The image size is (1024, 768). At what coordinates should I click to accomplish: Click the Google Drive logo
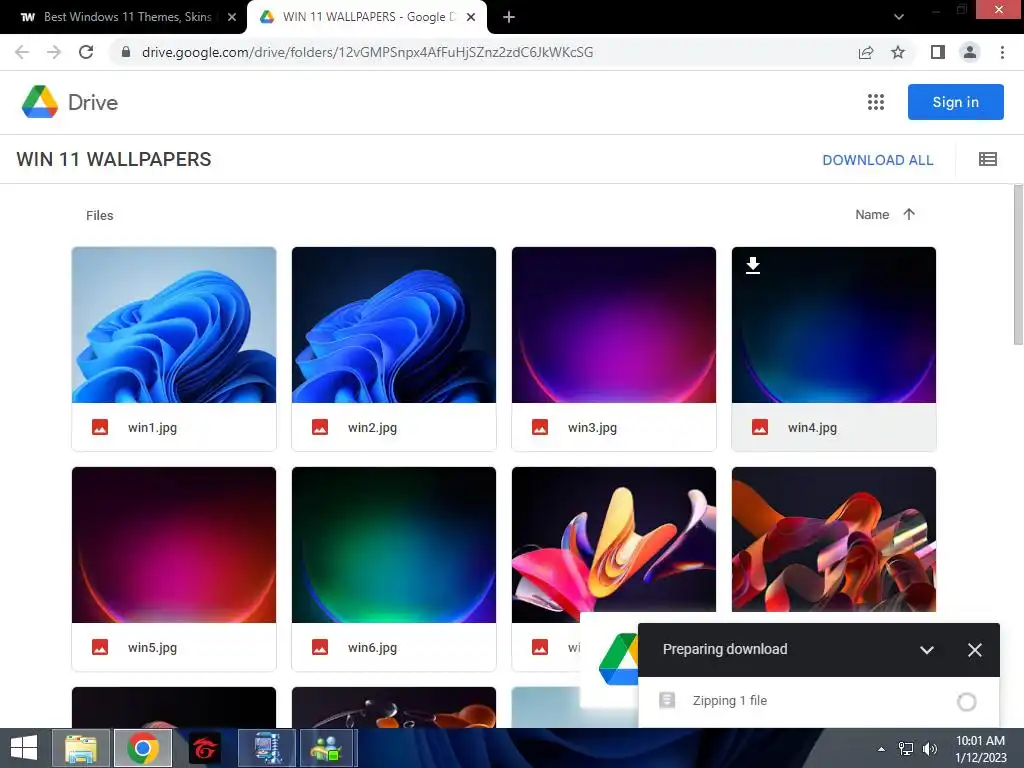click(x=40, y=102)
